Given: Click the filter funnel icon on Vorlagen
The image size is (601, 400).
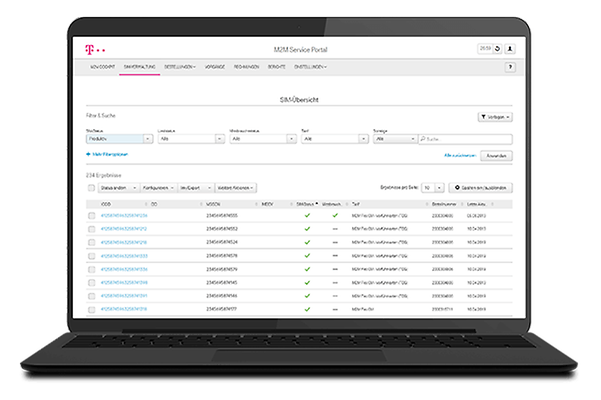Looking at the screenshot, I should point(485,117).
